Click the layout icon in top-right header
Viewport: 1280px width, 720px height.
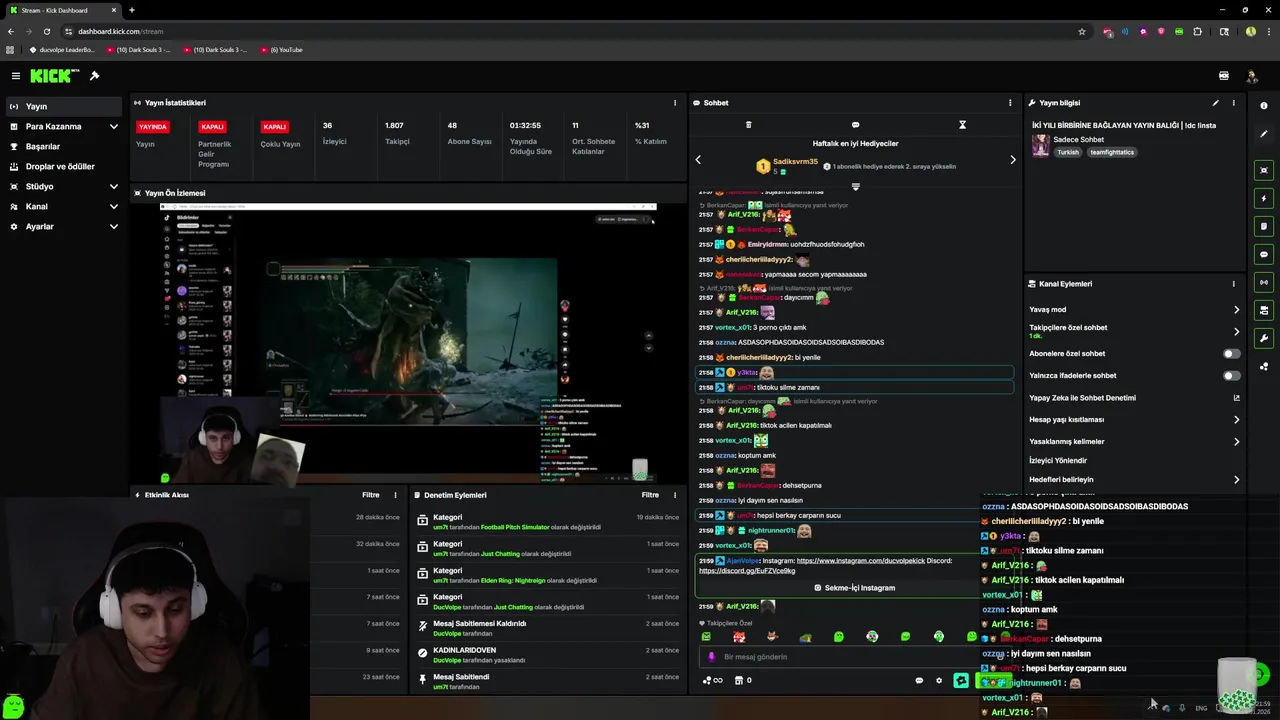coord(1224,76)
